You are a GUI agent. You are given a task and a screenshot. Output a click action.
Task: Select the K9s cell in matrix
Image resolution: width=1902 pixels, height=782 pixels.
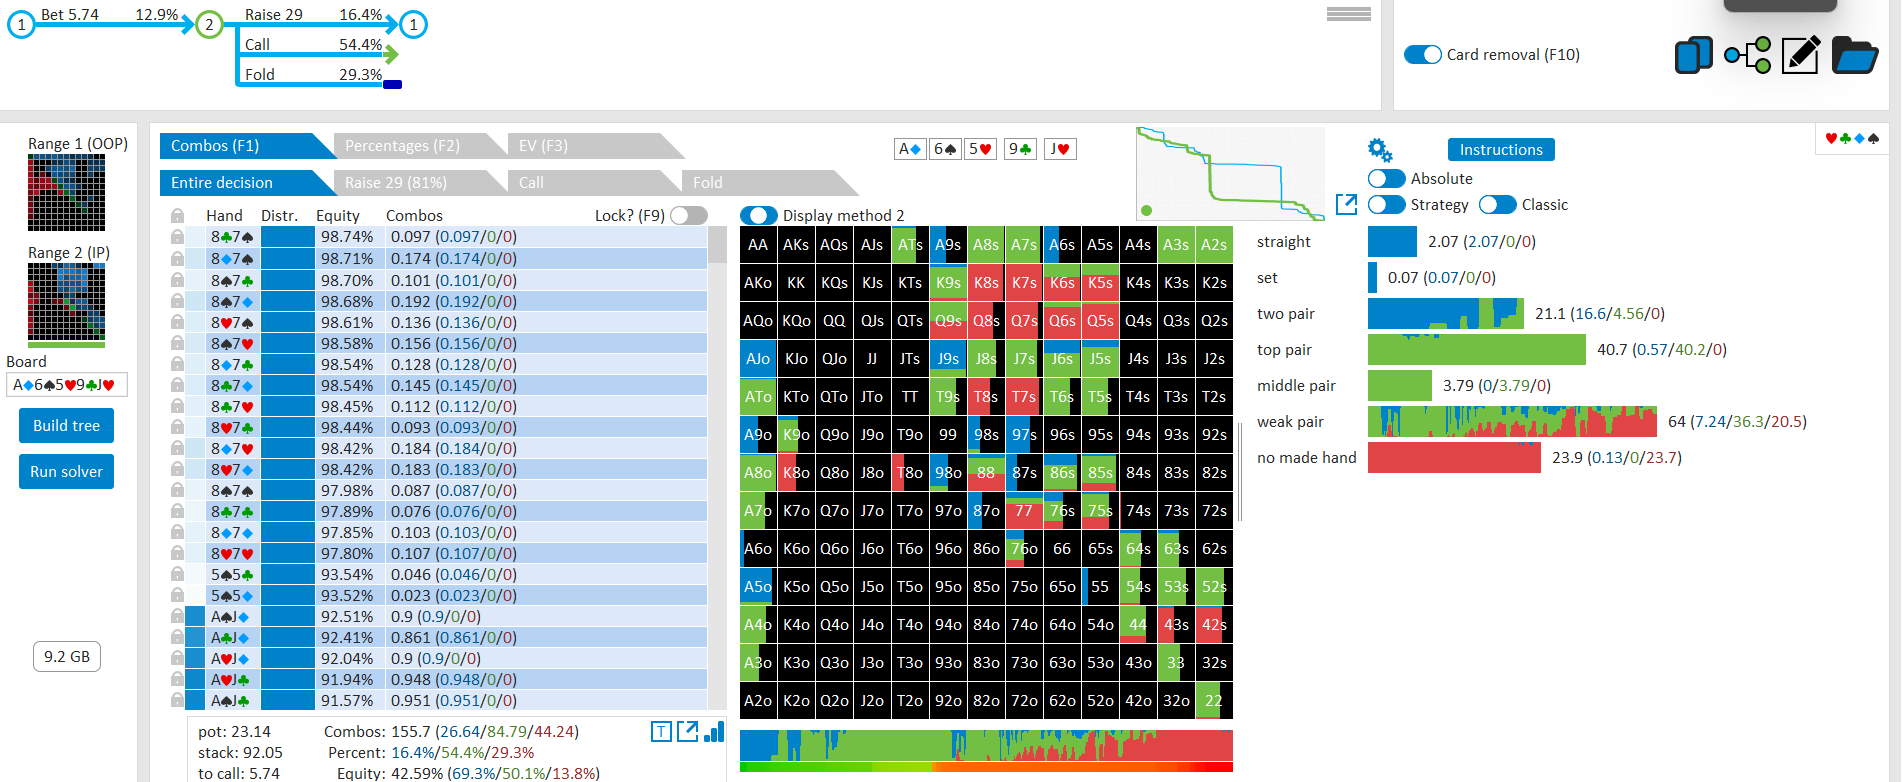coord(948,283)
